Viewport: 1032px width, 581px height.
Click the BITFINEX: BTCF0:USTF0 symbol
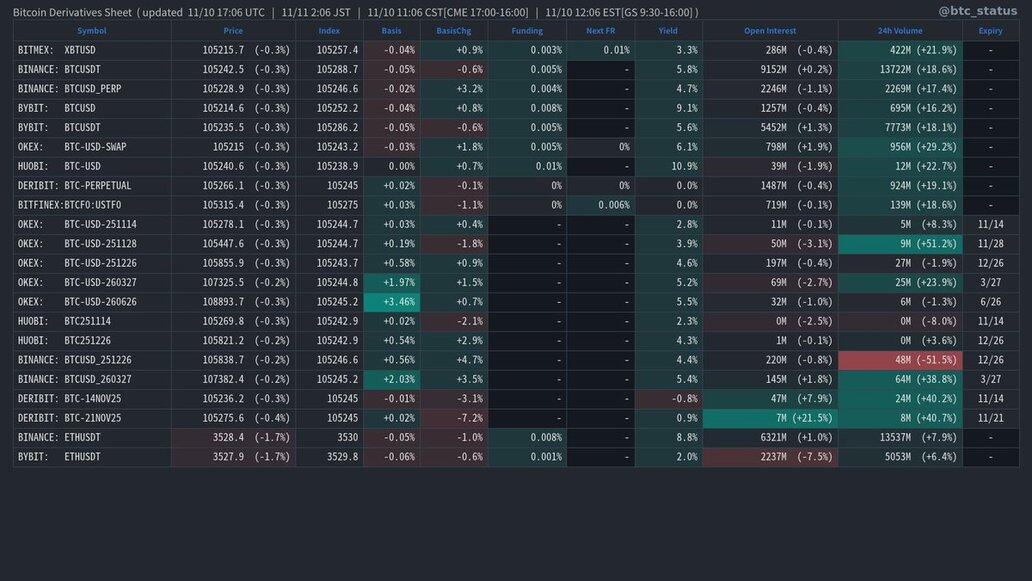point(76,205)
